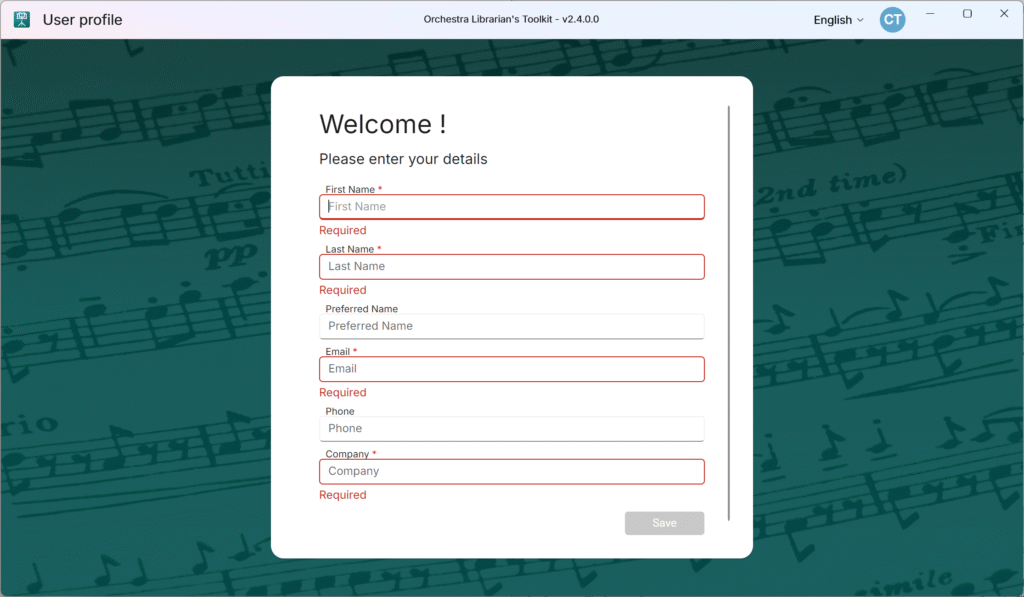The height and width of the screenshot is (597, 1024).
Task: Click the Company field label
Action: 348,454
